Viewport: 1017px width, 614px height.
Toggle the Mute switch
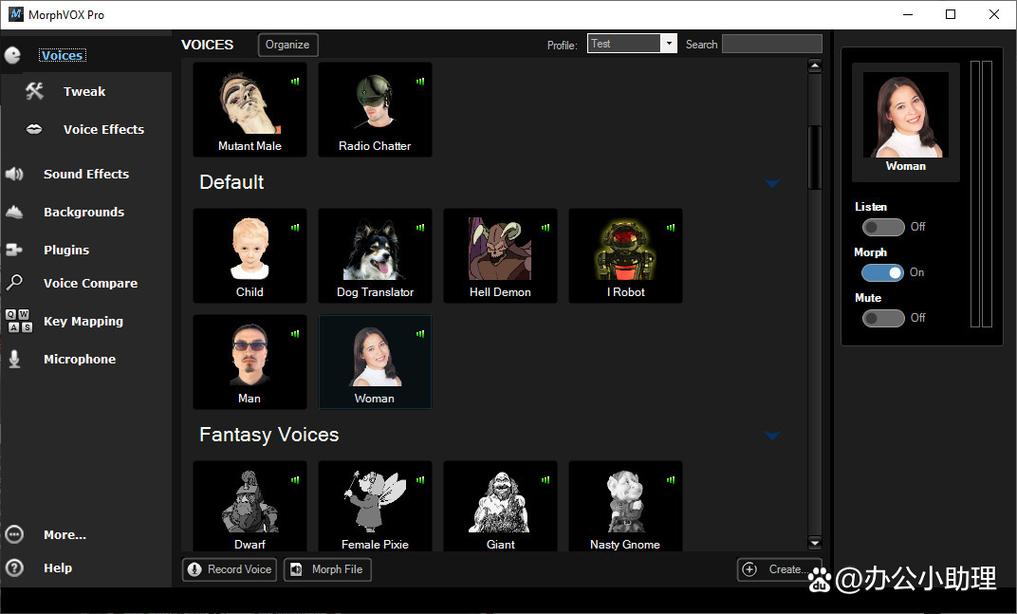883,318
